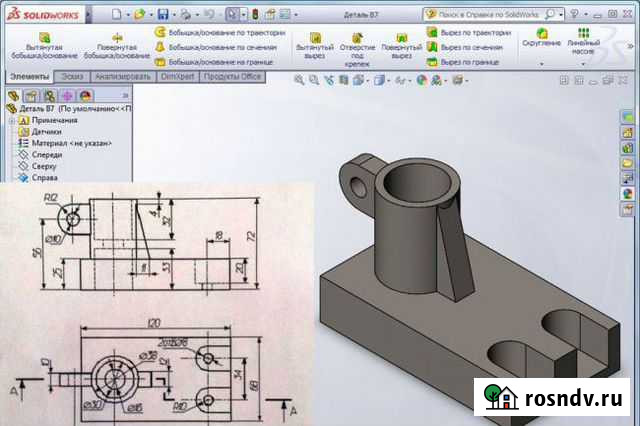Viewport: 640px width, 426px height.
Task: Click the Select cursor tool
Action: (x=232, y=15)
